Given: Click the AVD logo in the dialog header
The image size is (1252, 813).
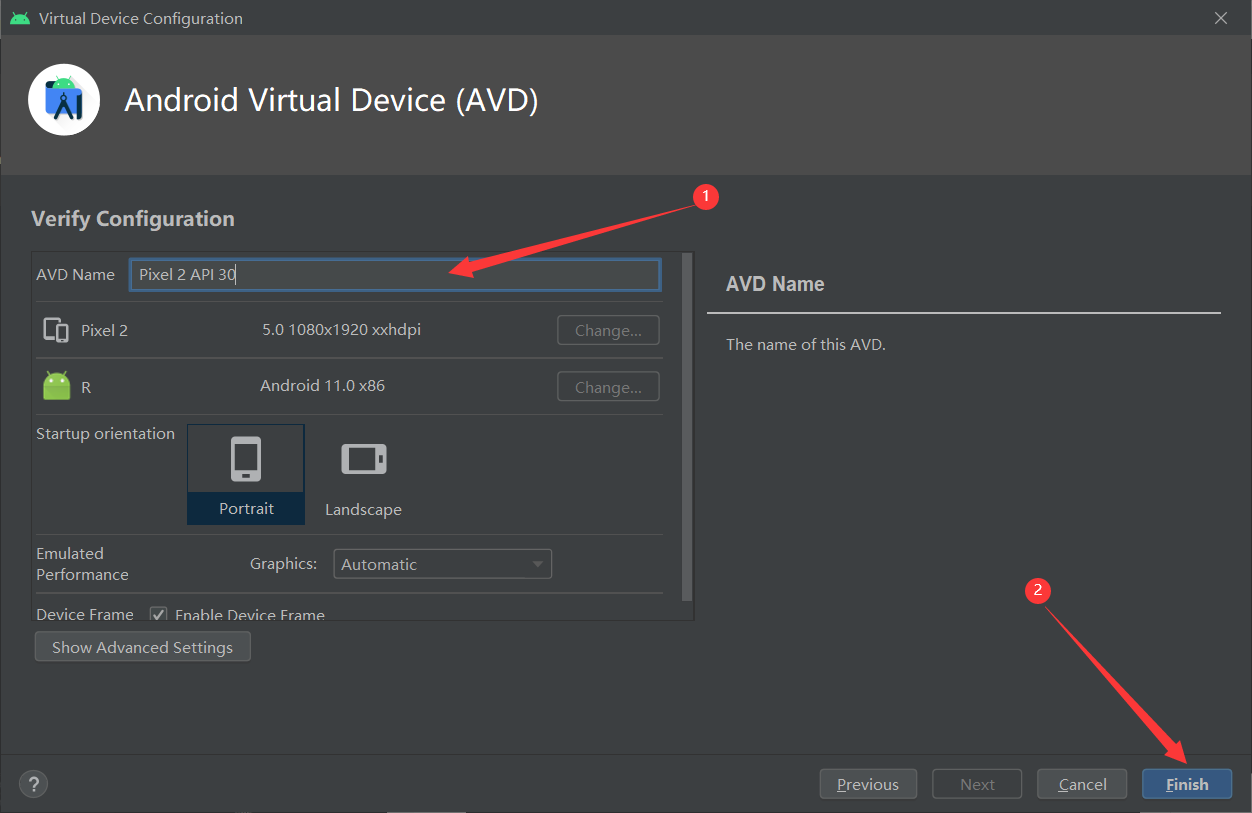Looking at the screenshot, I should 63,99.
